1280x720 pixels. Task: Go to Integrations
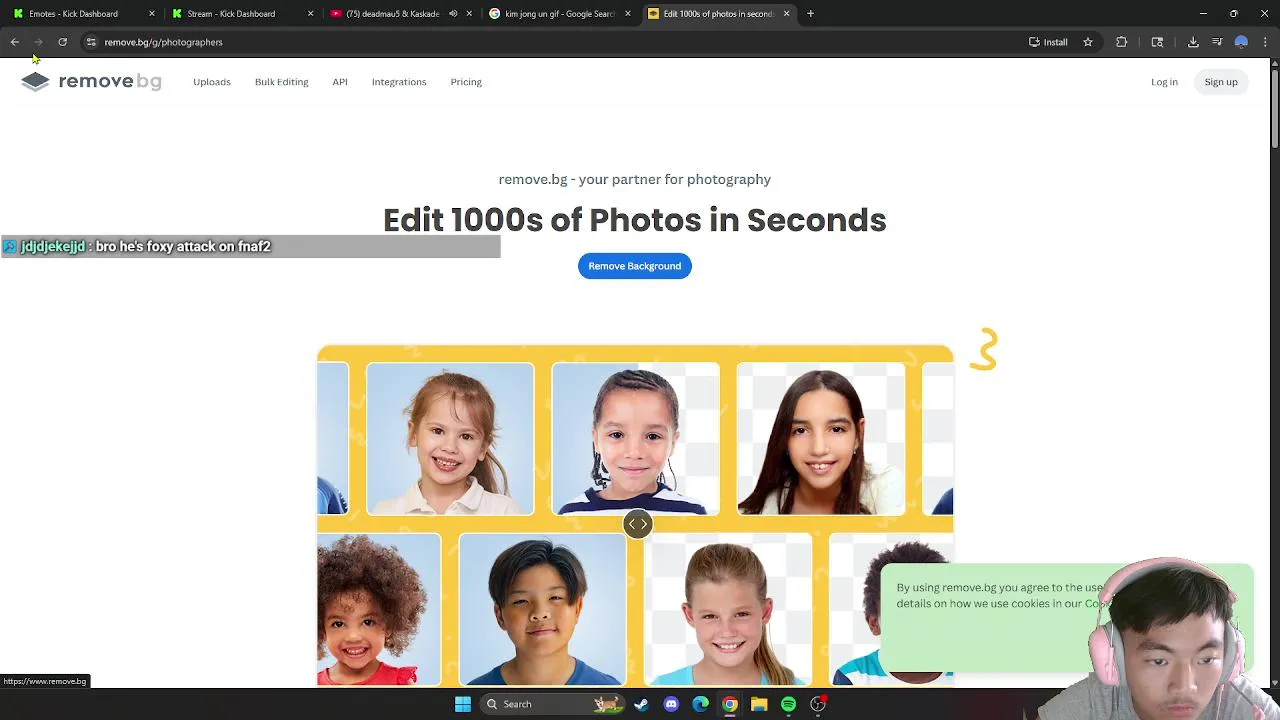click(x=399, y=82)
